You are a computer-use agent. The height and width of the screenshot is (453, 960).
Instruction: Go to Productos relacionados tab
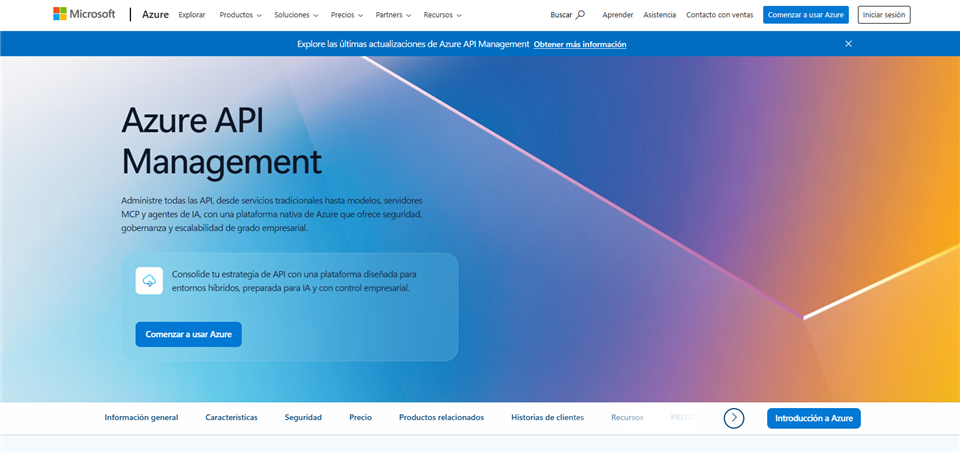441,417
